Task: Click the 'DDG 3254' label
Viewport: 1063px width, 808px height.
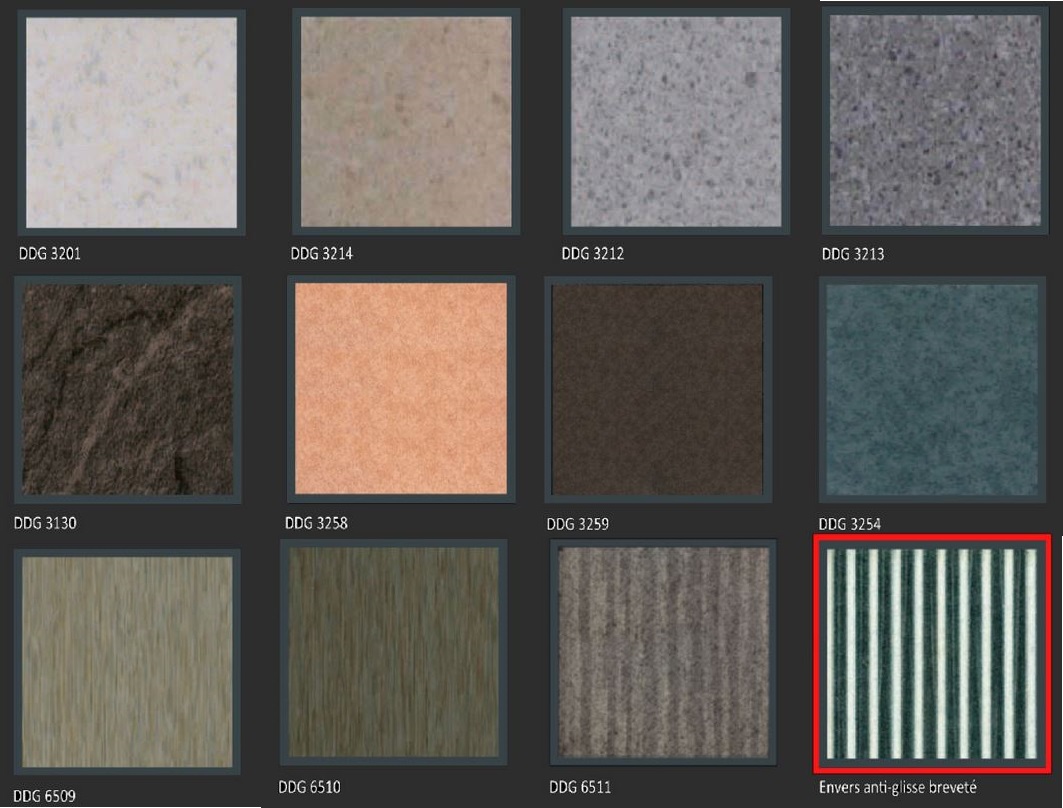Action: point(849,524)
